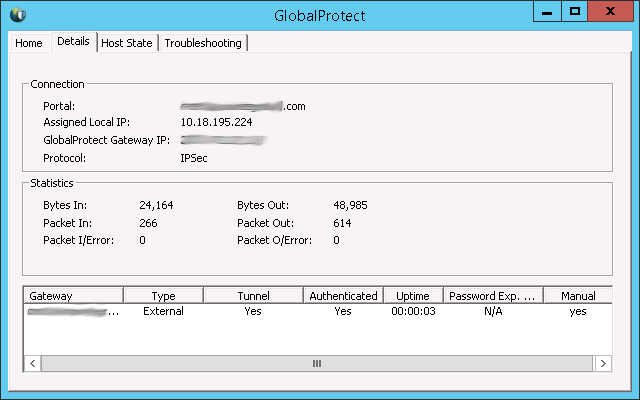Click the IPSec protocol value
The width and height of the screenshot is (640, 400).
(194, 158)
